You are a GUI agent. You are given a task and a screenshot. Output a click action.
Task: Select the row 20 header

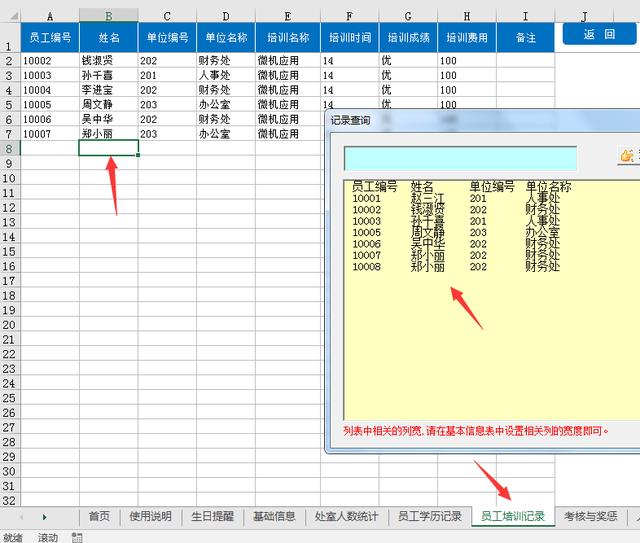pos(10,325)
